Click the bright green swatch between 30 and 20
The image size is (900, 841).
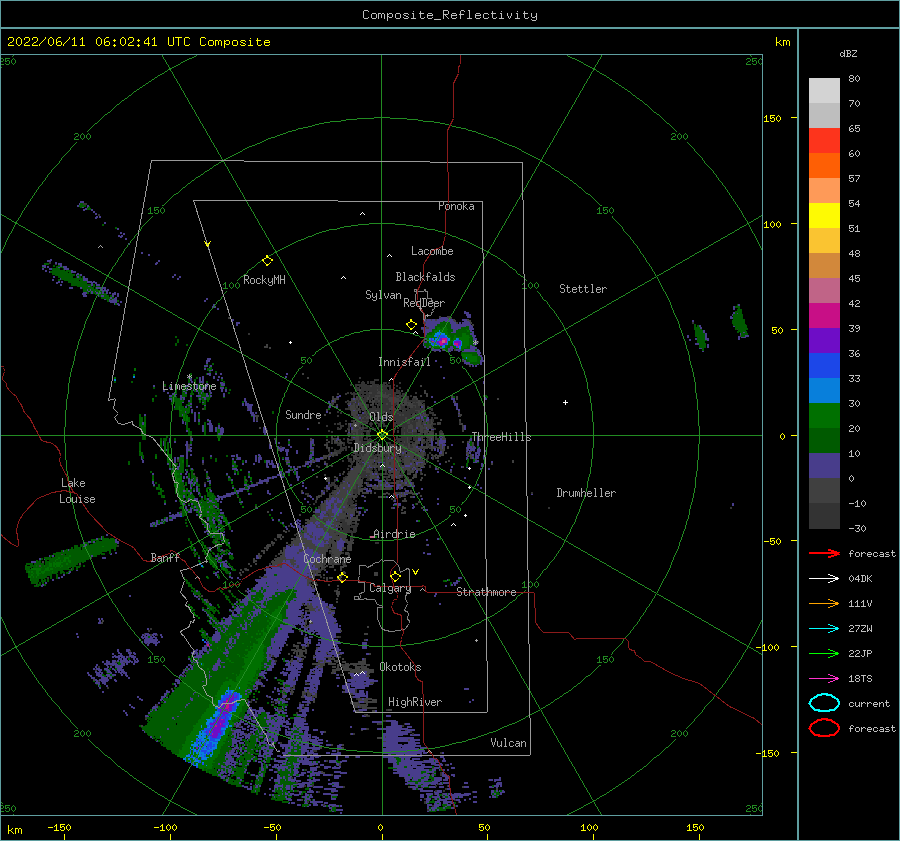(x=824, y=415)
